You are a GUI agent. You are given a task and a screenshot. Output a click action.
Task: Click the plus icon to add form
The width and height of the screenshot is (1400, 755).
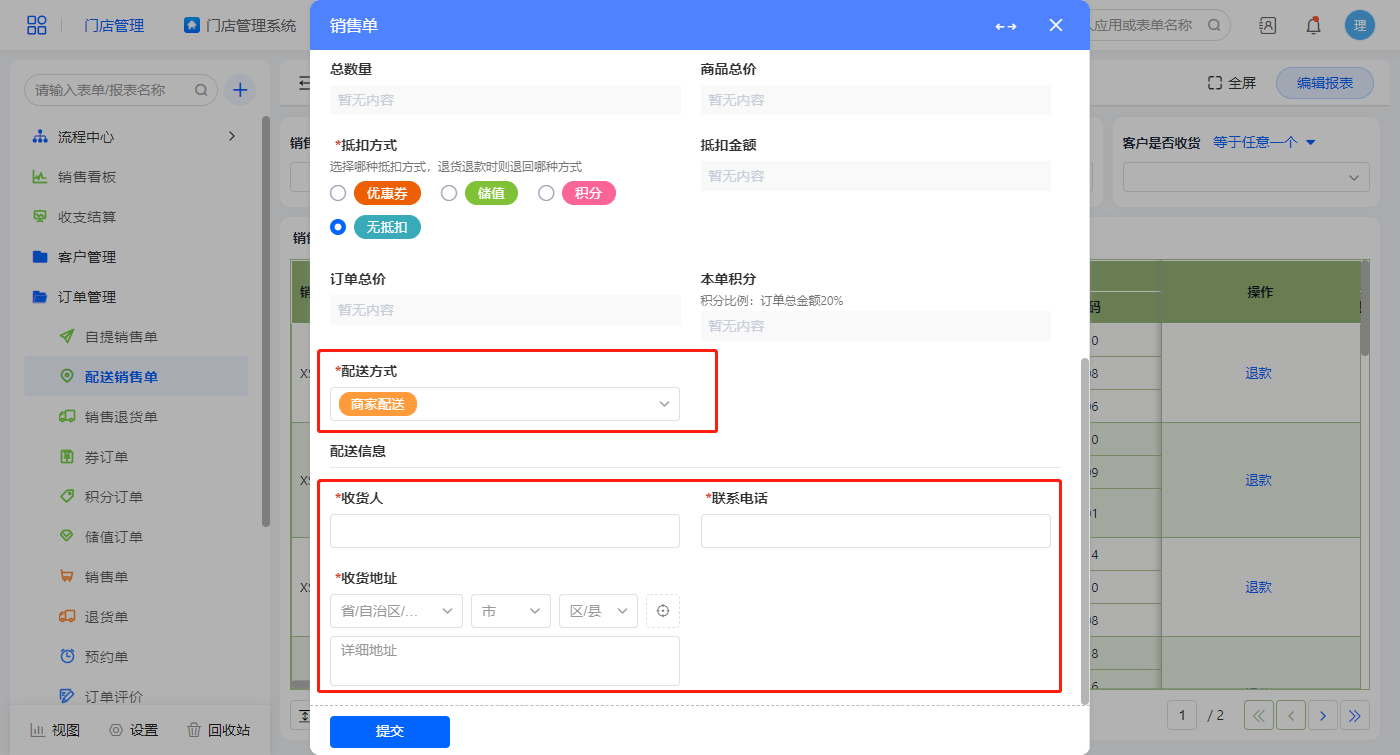tap(240, 90)
